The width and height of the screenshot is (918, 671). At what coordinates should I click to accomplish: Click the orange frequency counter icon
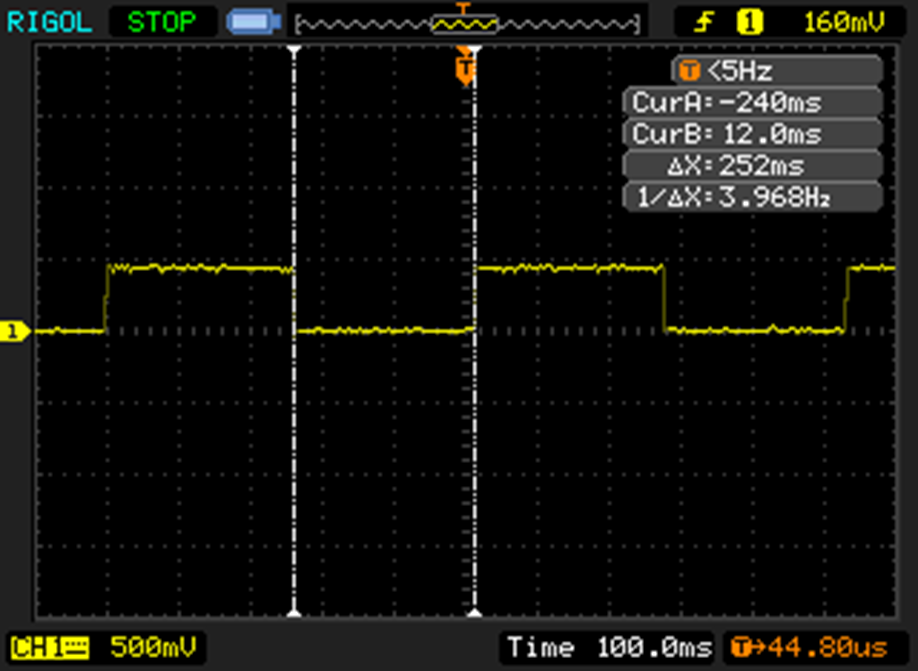pyautogui.click(x=690, y=71)
